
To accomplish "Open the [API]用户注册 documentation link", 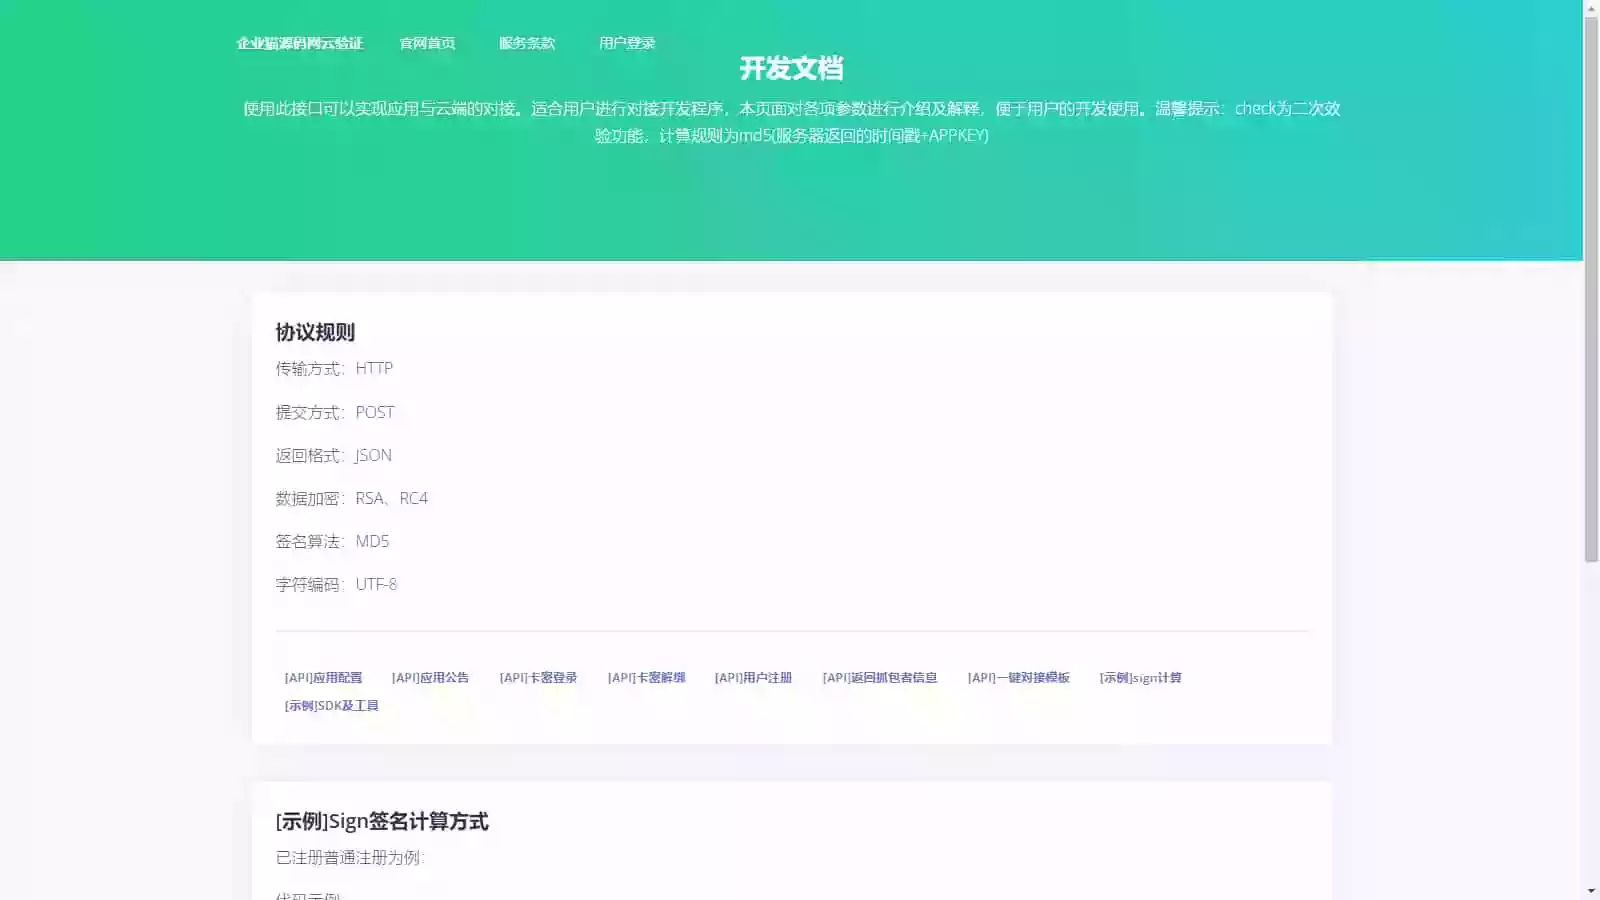I will click(754, 677).
